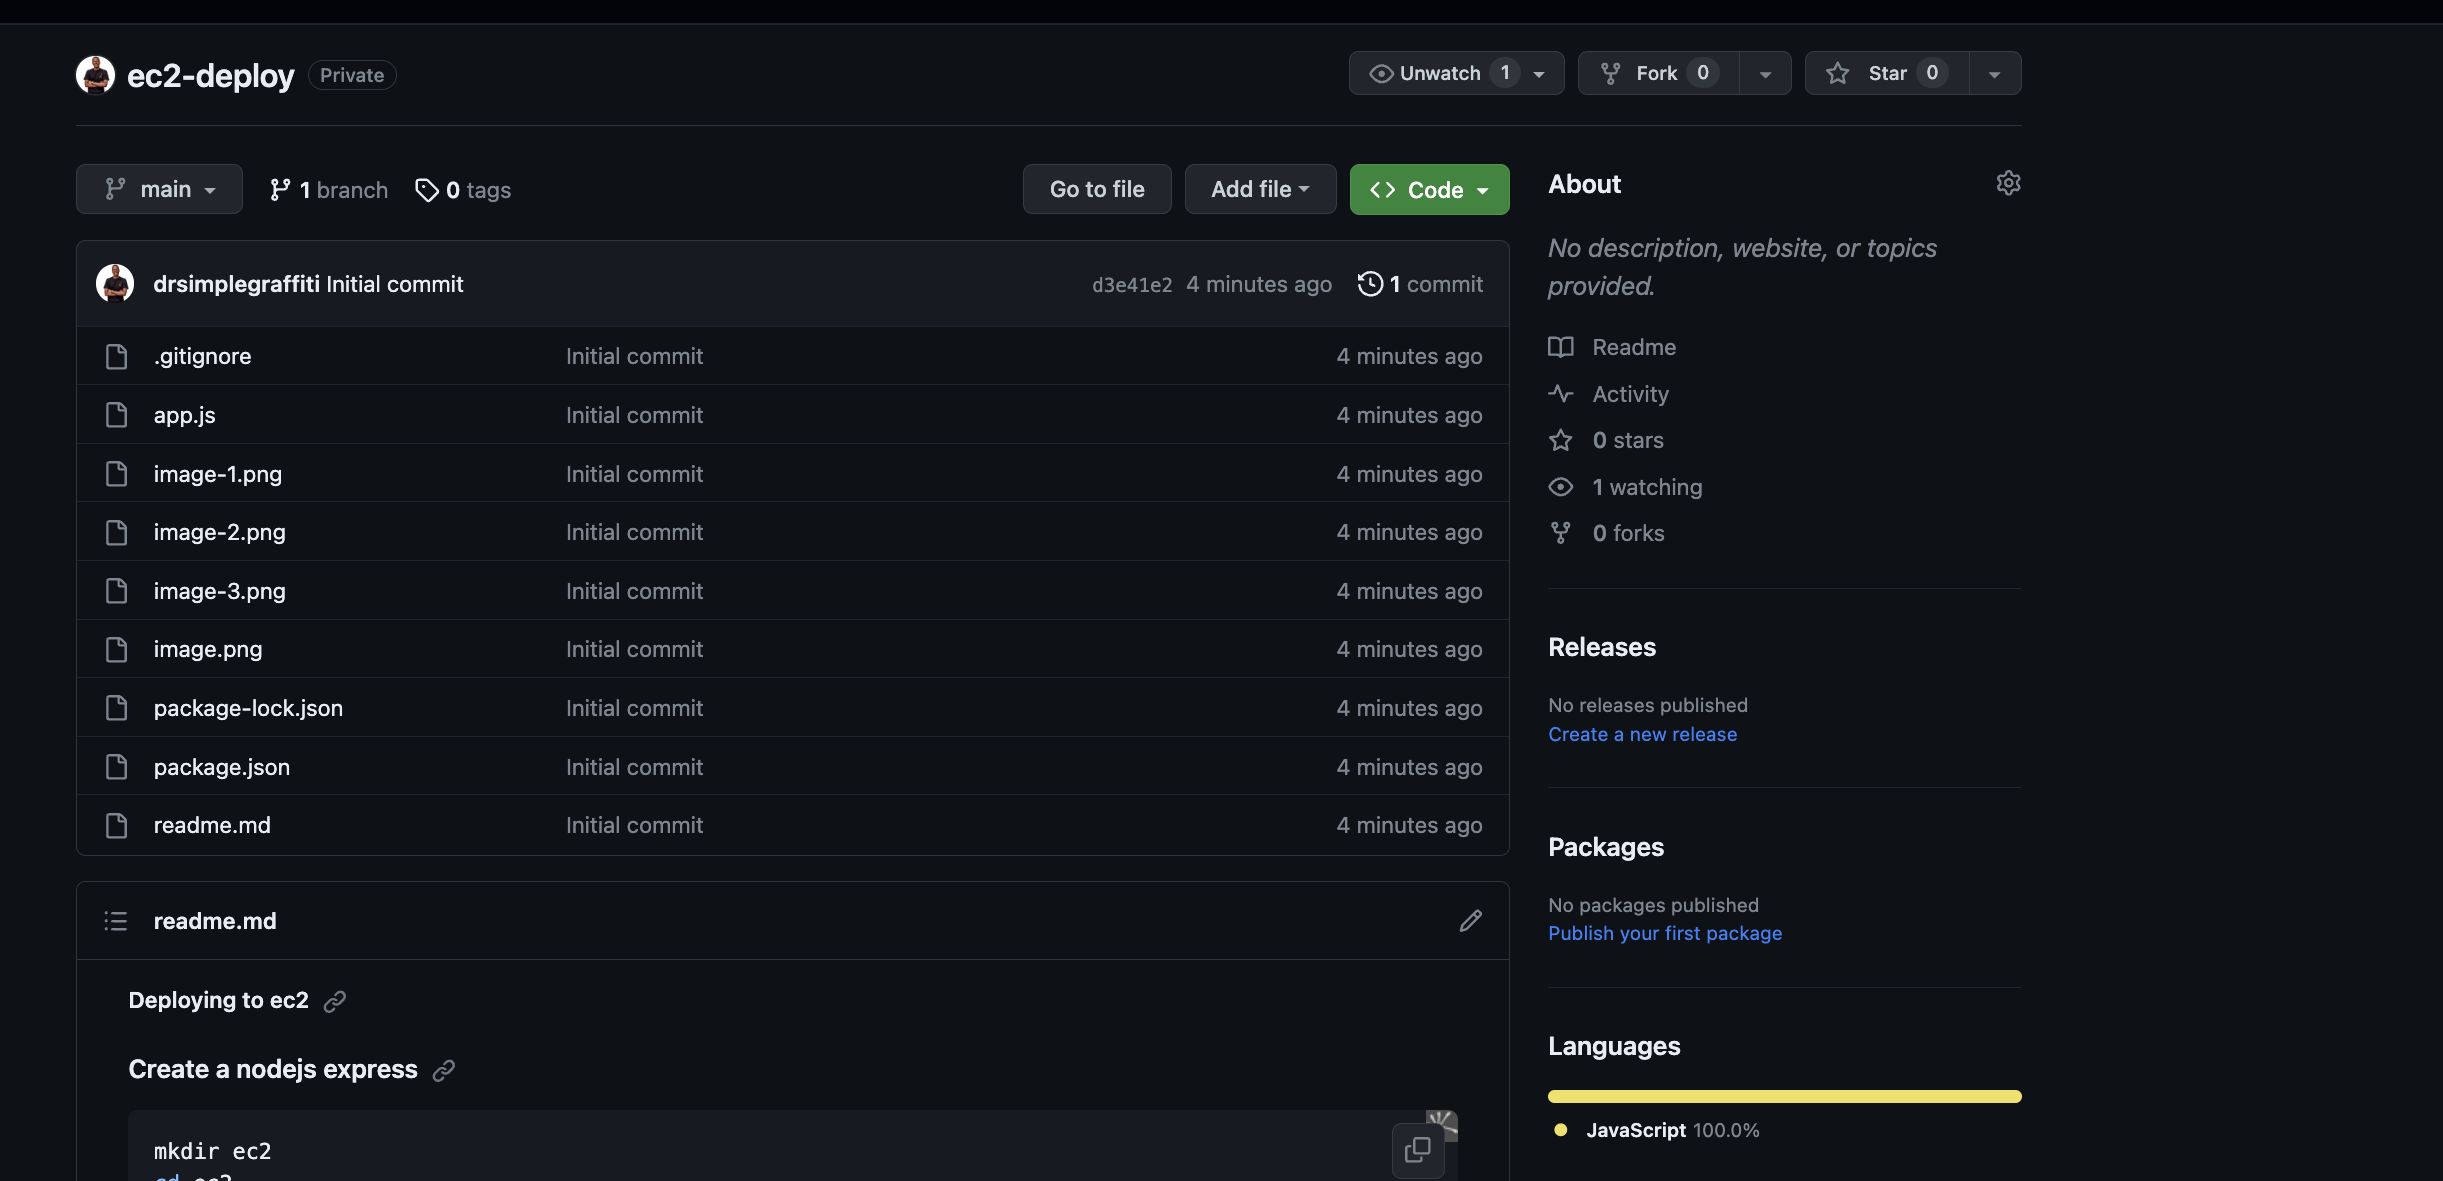
Task: Click drsimplegraffiti avatar in commit row
Action: coord(115,284)
